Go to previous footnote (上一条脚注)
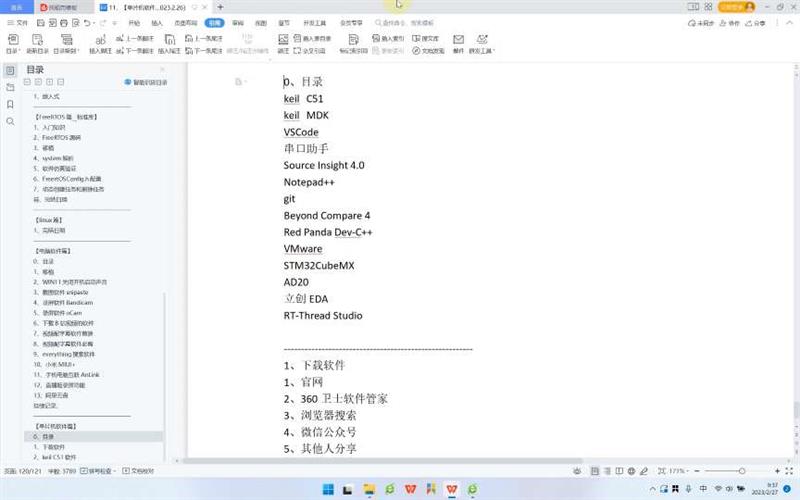 (x=135, y=38)
